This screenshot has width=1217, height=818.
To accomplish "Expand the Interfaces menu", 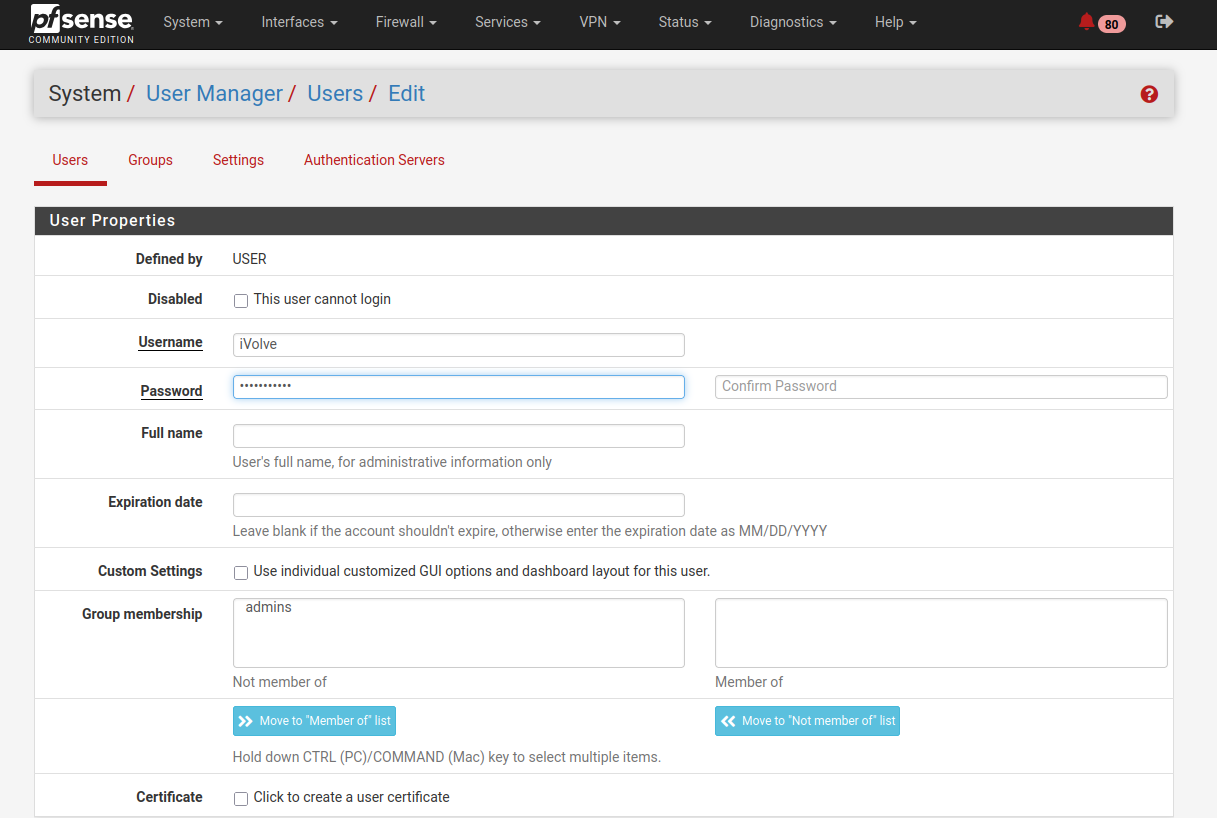I will click(x=299, y=22).
